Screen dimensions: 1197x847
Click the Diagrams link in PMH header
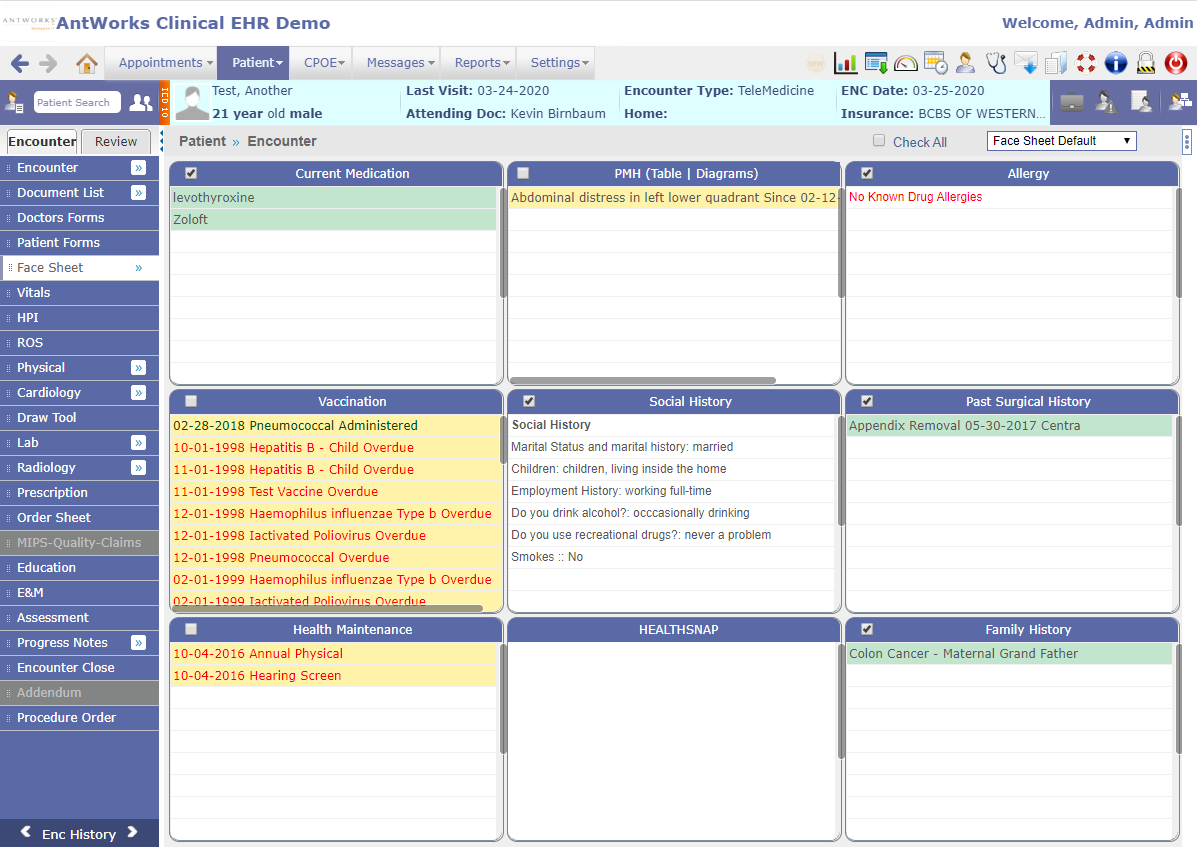725,173
